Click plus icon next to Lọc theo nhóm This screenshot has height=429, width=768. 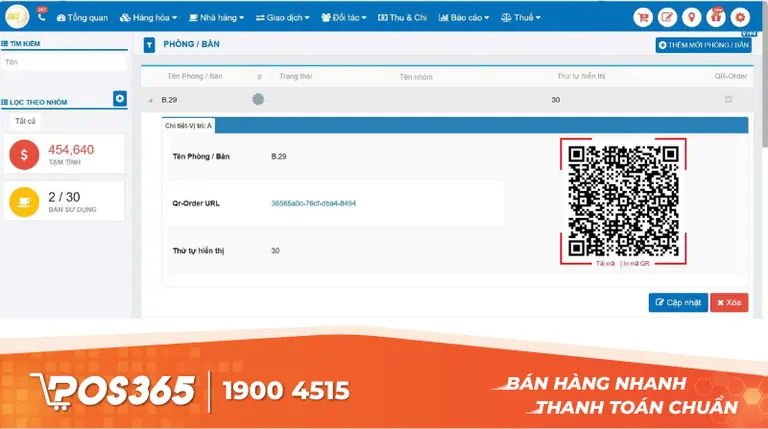click(120, 98)
